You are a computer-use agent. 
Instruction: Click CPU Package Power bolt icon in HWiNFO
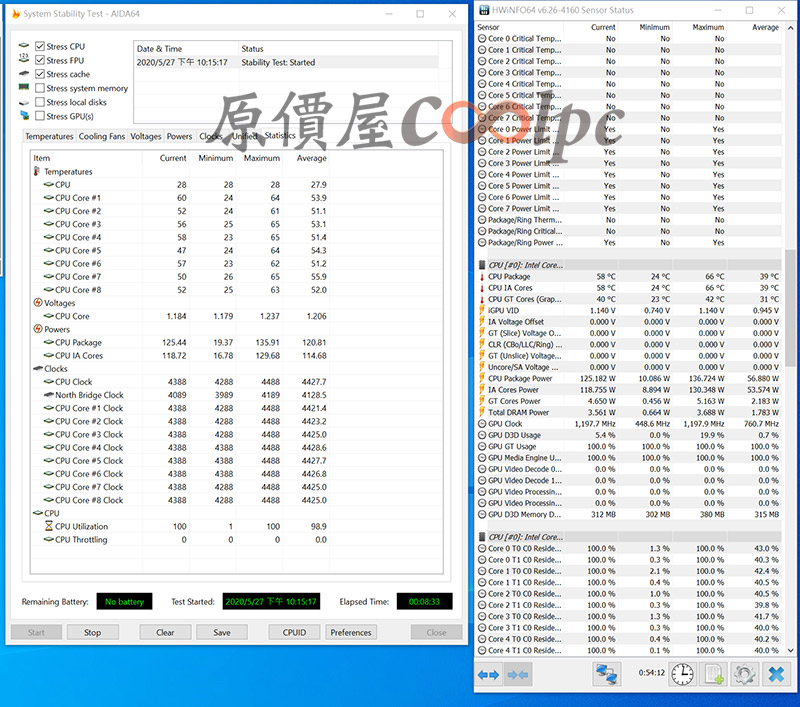click(482, 378)
